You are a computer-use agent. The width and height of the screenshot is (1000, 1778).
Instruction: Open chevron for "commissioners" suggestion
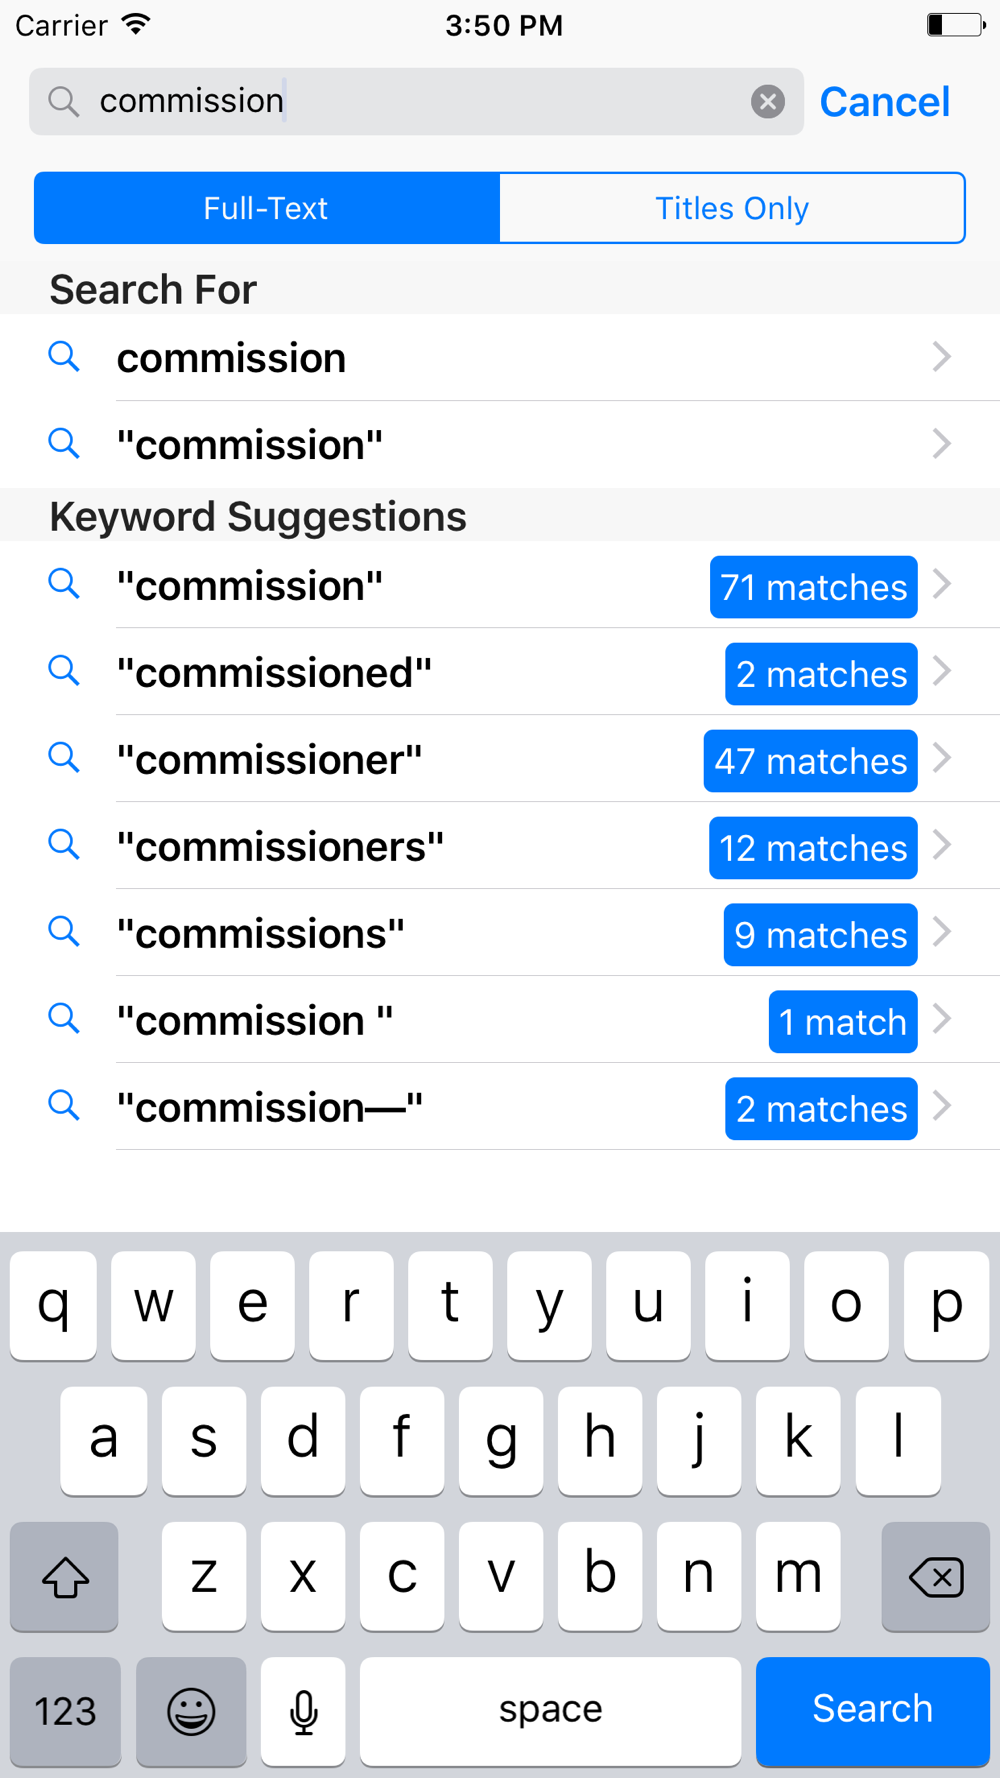pyautogui.click(x=941, y=845)
